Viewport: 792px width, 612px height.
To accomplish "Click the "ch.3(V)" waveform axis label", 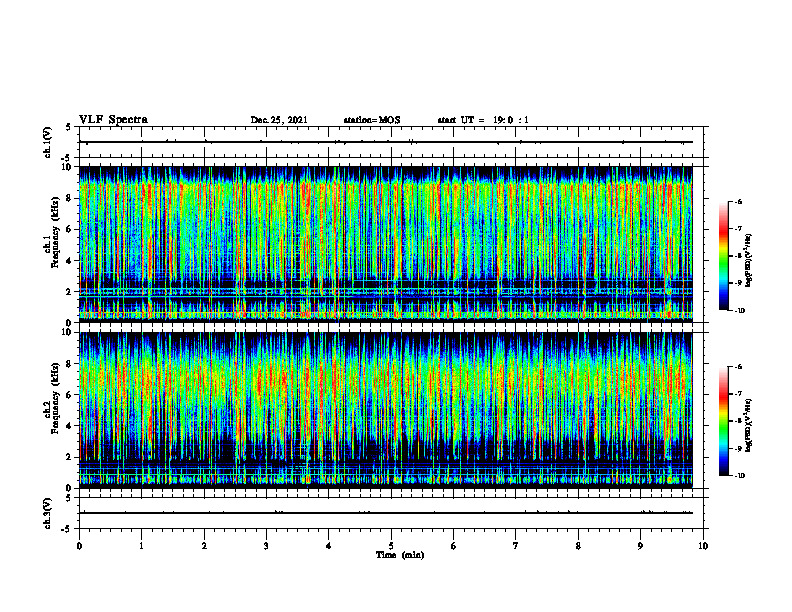I will pos(47,513).
